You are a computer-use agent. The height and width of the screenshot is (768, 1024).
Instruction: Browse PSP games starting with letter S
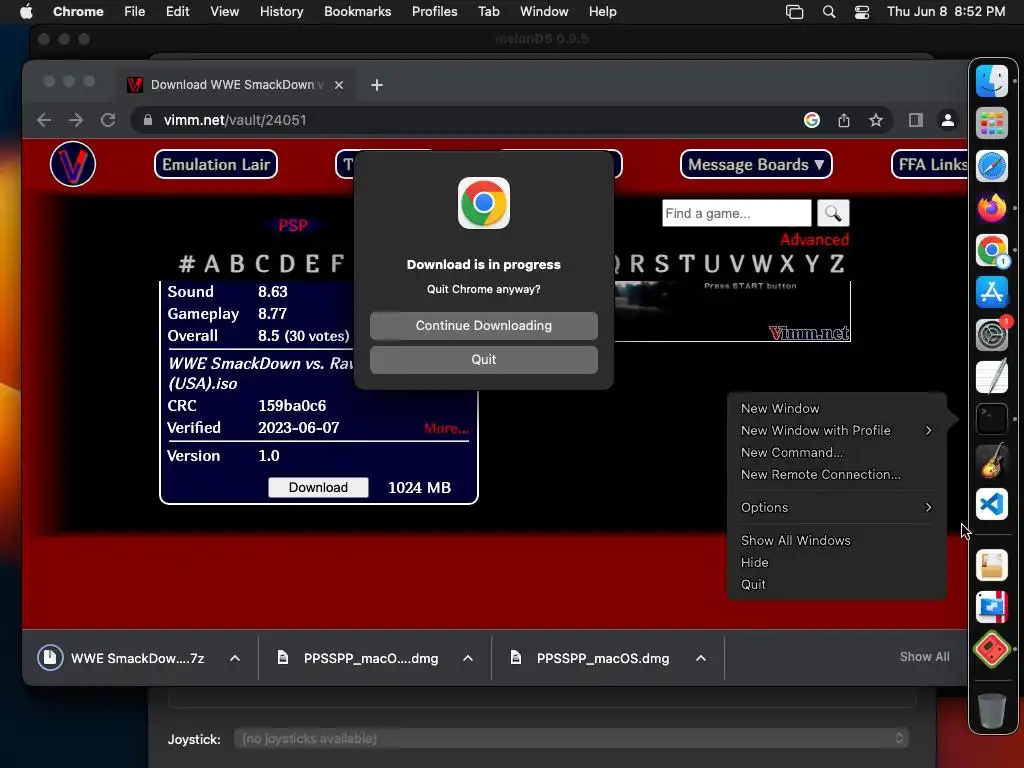[x=662, y=264]
